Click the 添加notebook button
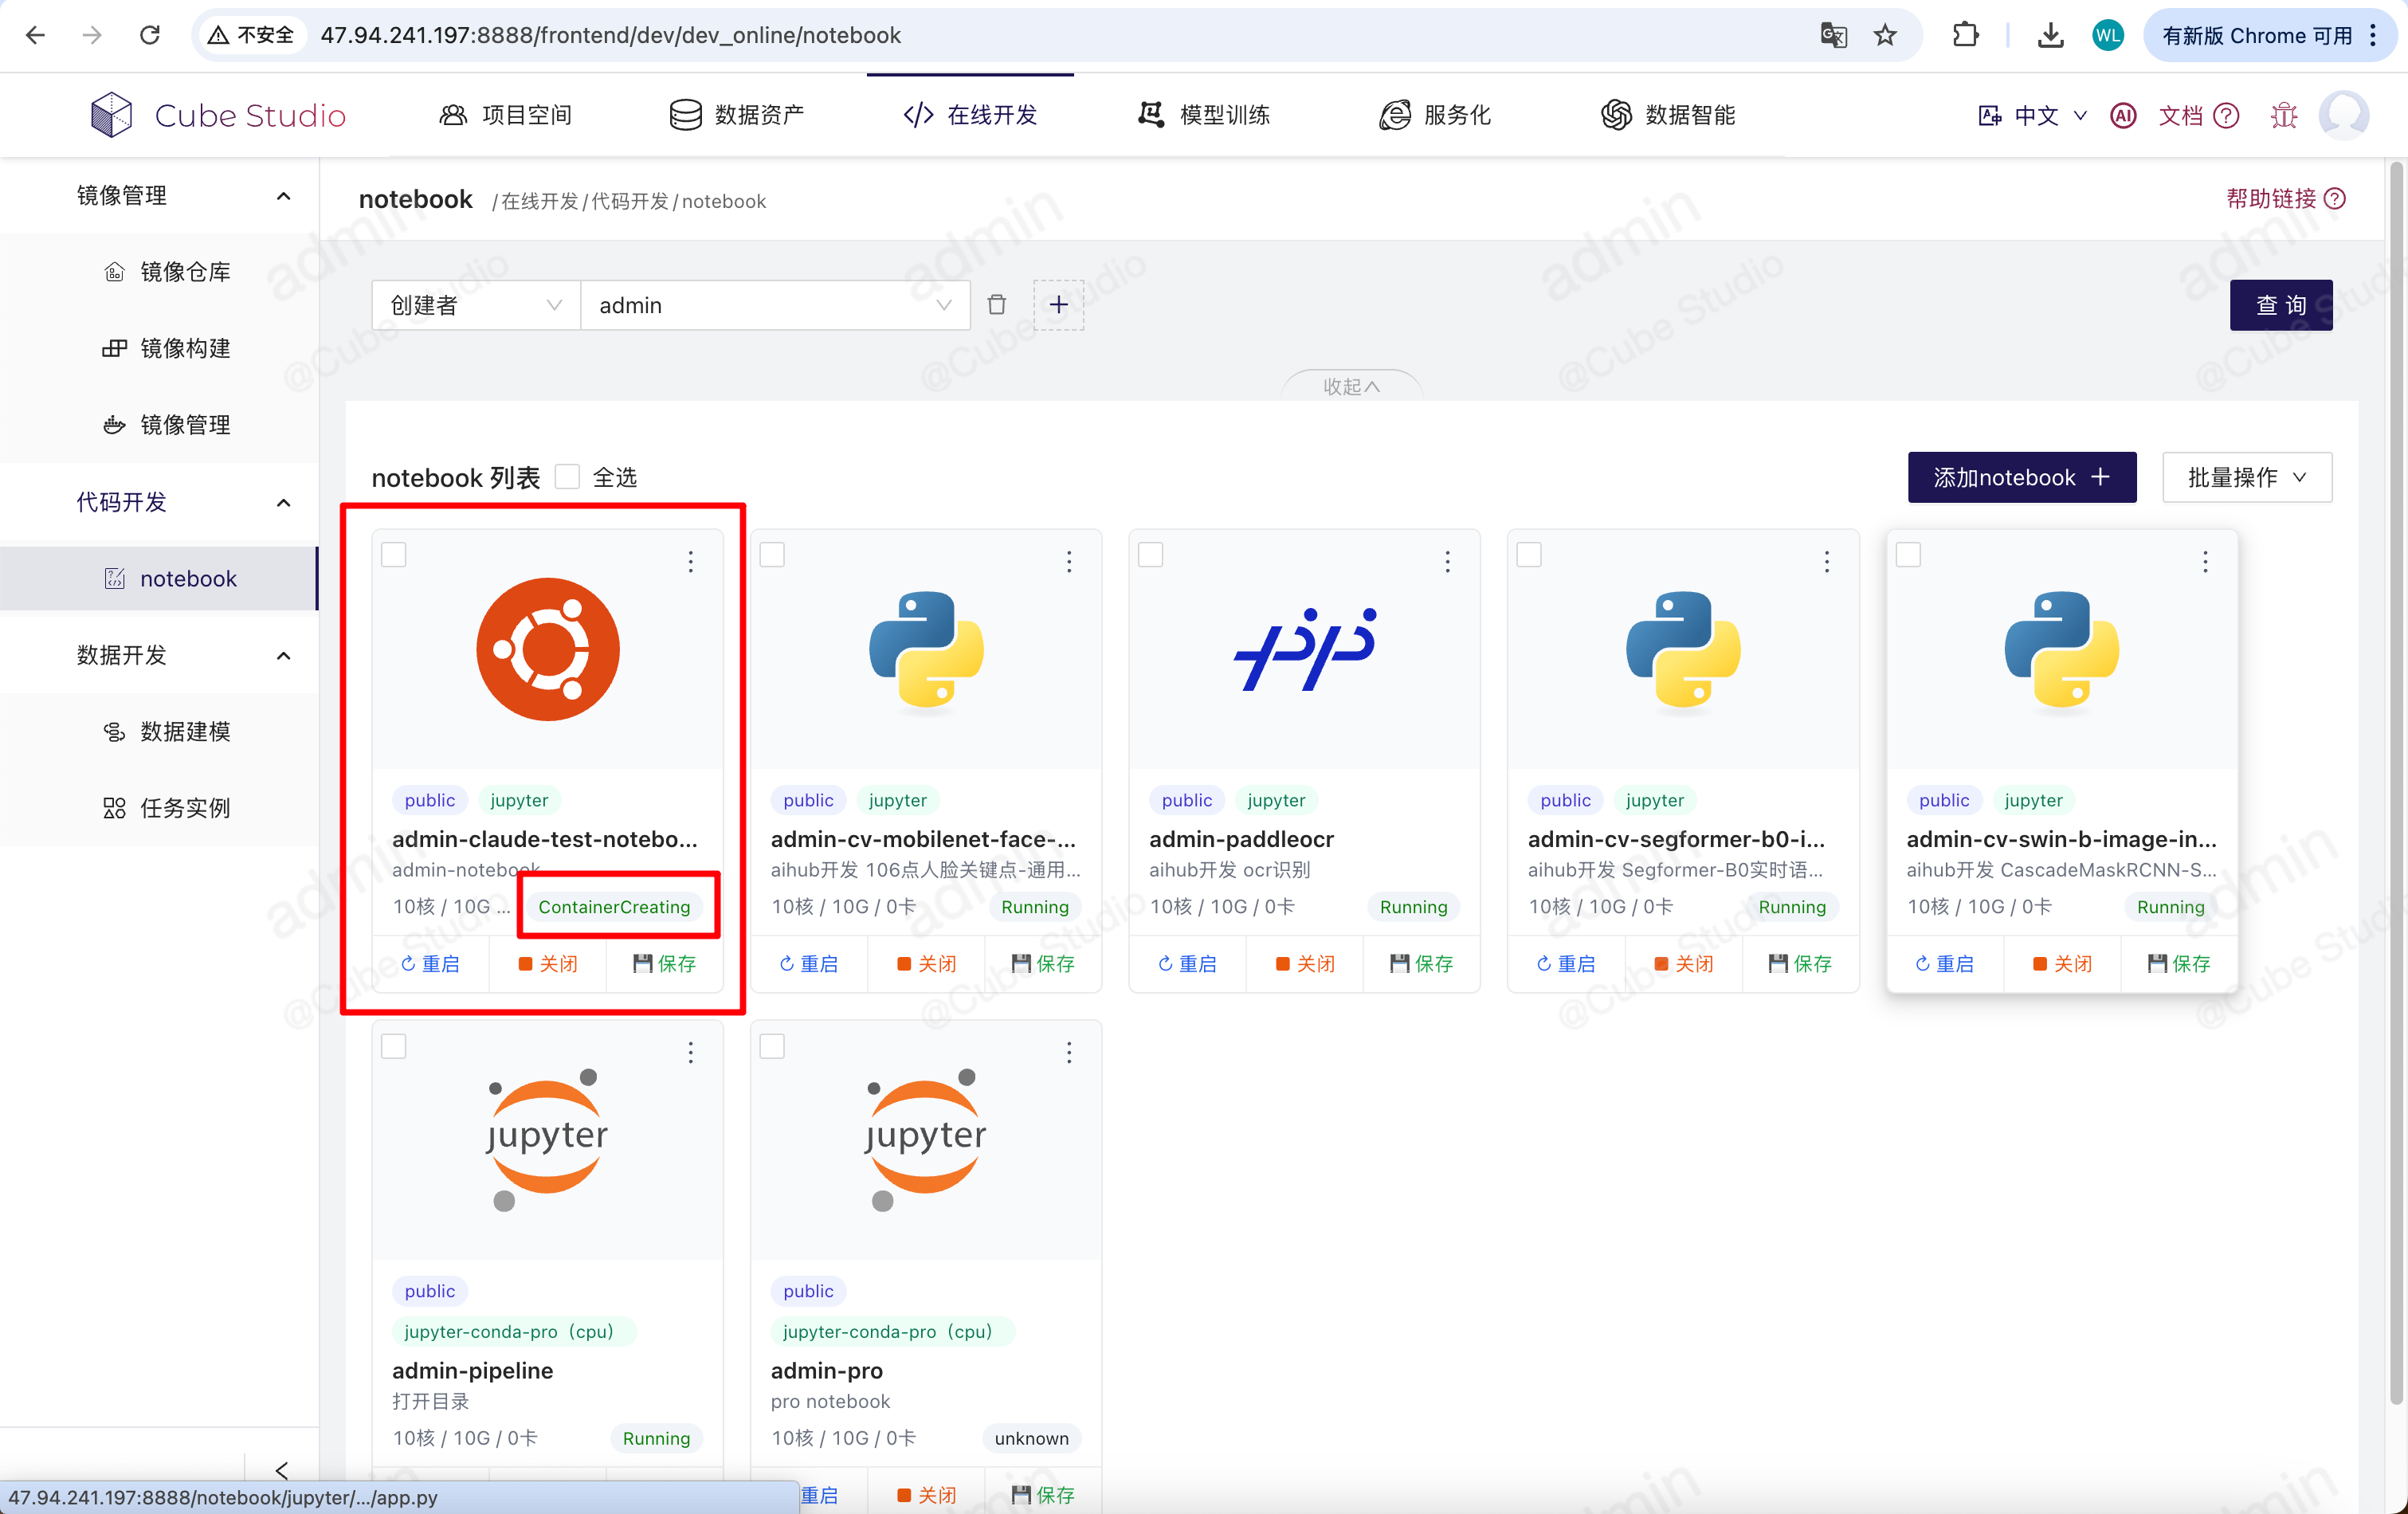The width and height of the screenshot is (2408, 1514). 2021,477
